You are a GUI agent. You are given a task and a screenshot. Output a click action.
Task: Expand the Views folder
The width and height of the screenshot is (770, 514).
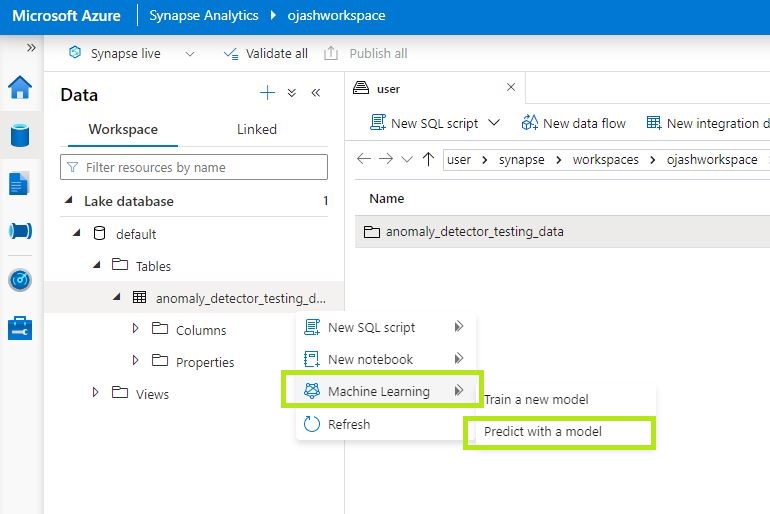tap(96, 393)
